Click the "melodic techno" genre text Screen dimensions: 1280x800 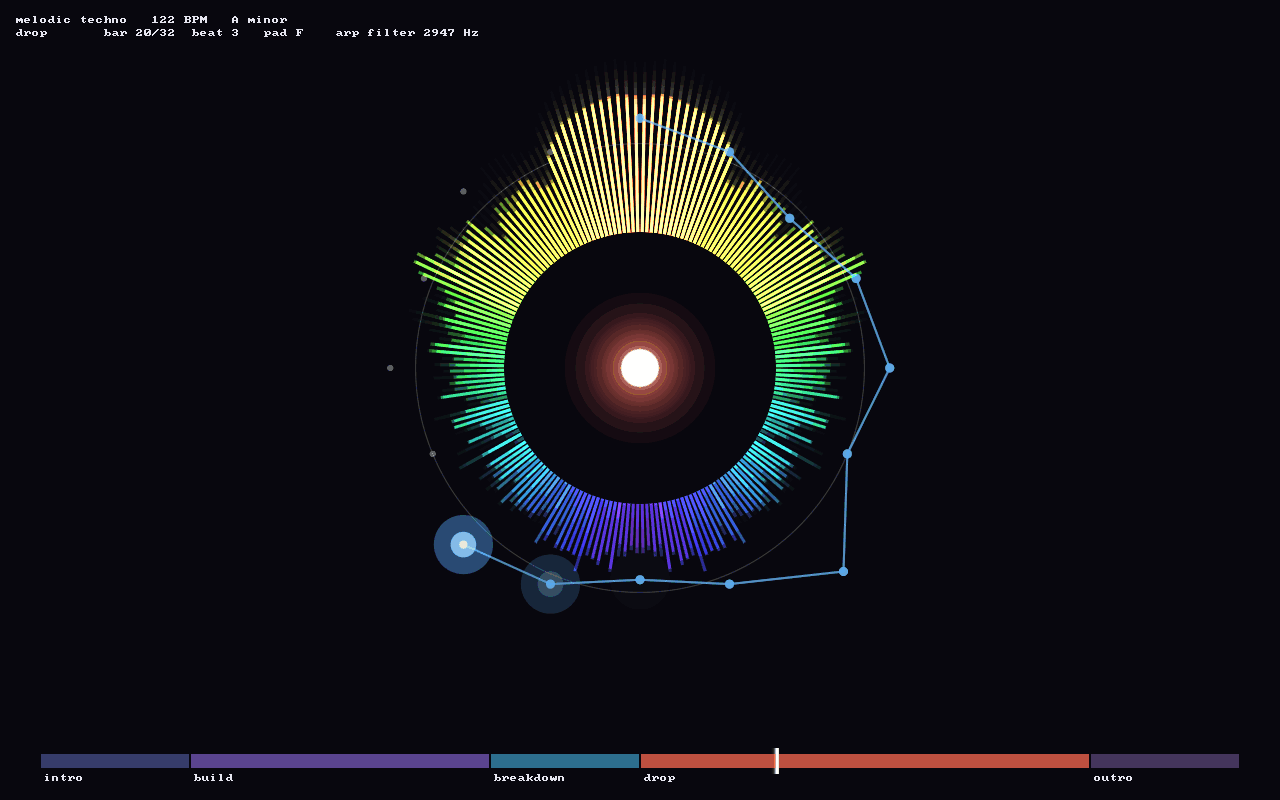(x=71, y=20)
